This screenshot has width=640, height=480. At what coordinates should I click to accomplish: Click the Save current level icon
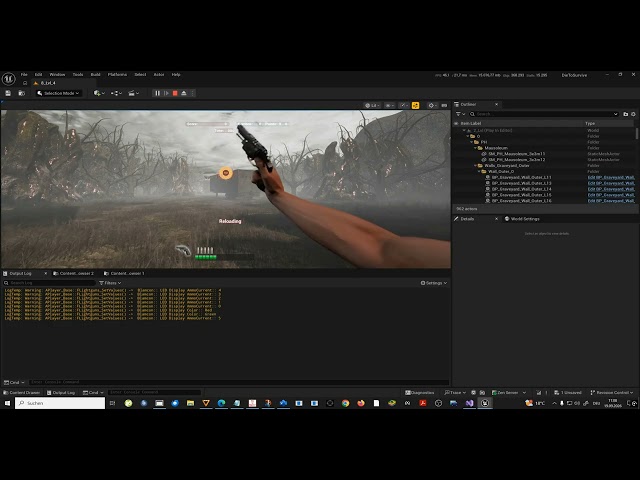point(8,93)
